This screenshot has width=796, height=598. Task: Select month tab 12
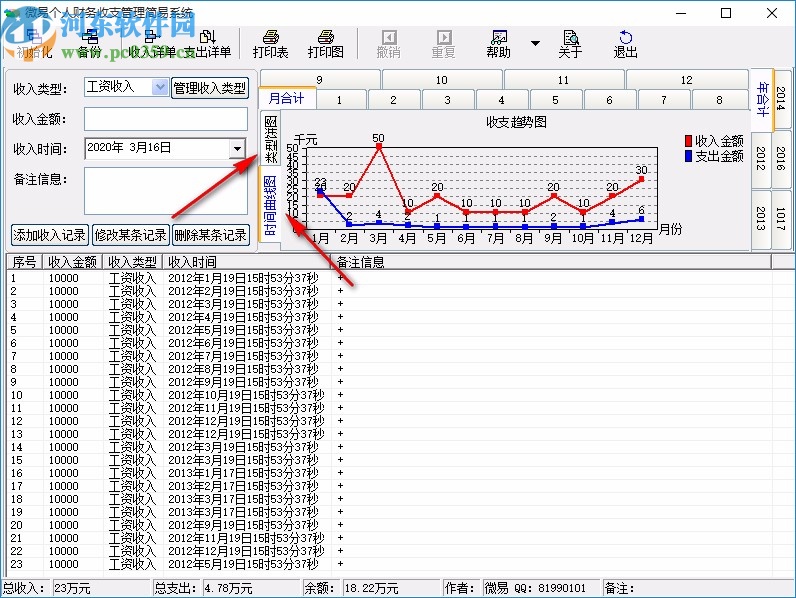pos(686,80)
